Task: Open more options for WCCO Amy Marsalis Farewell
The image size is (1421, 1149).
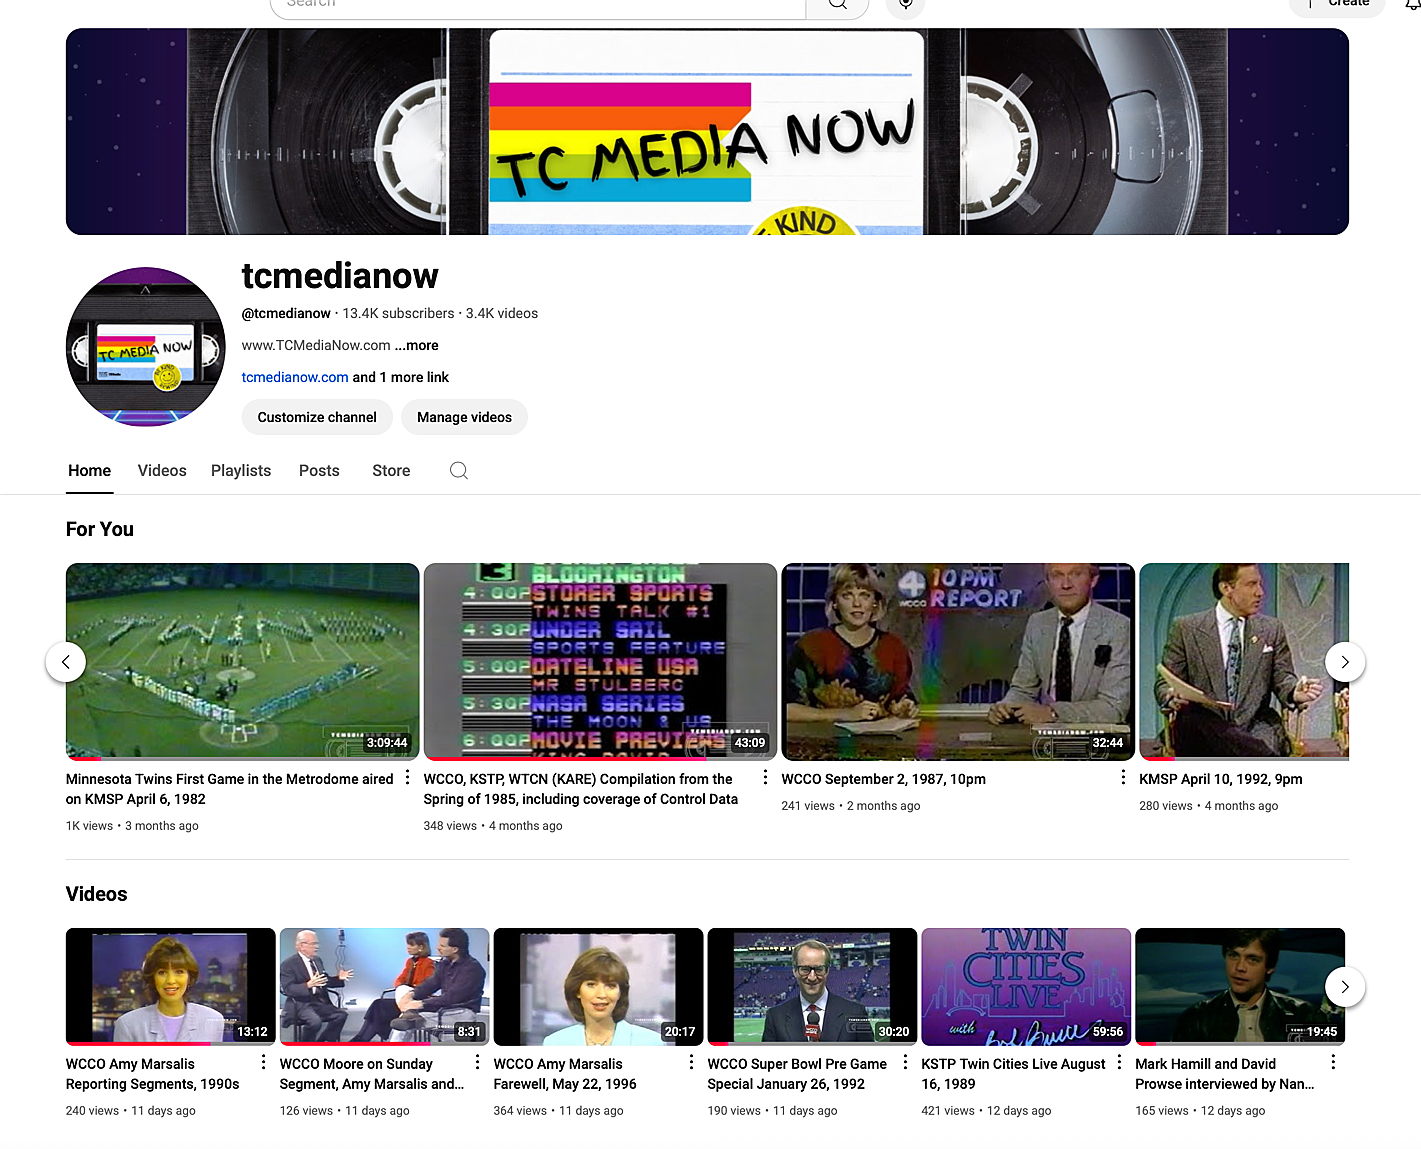Action: pyautogui.click(x=691, y=1062)
